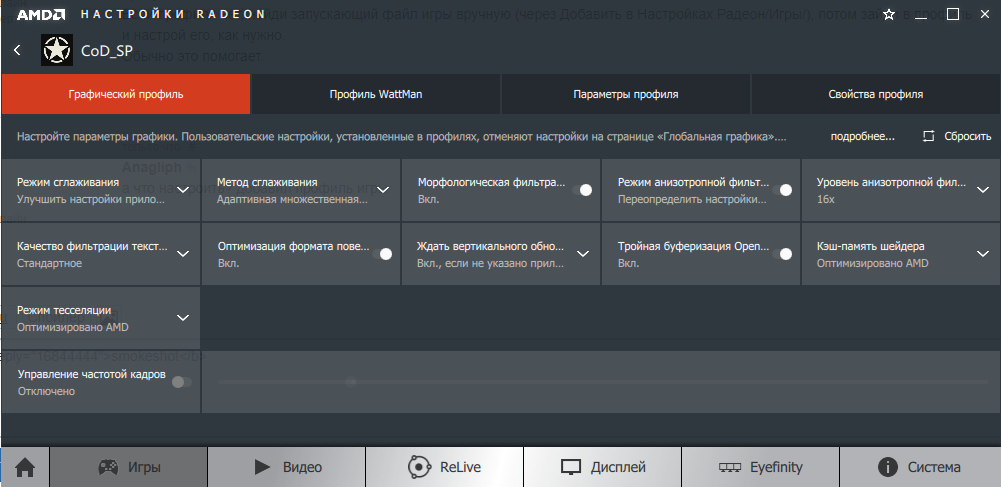This screenshot has width=1001, height=487.
Task: Click the back arrow next to CoD_SP
Action: (18, 50)
